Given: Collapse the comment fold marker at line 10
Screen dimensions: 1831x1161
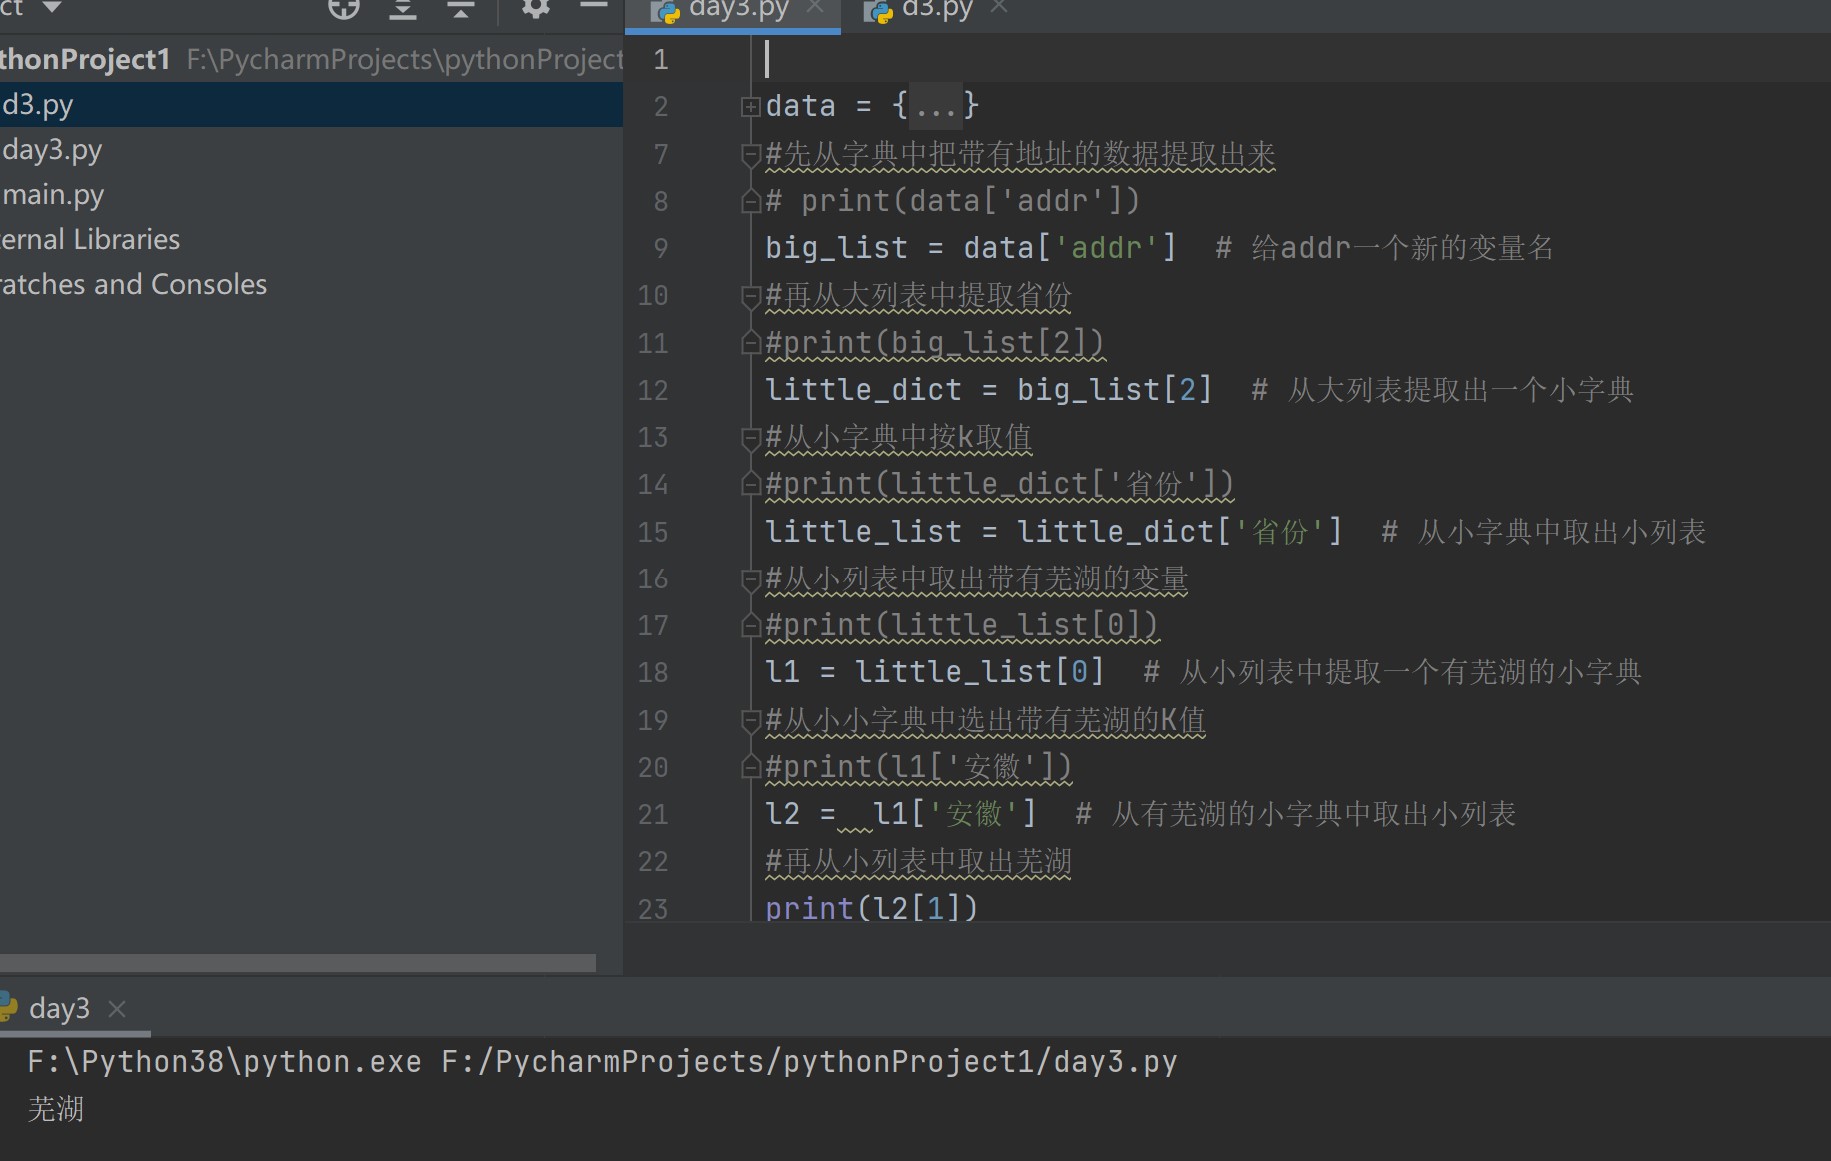Looking at the screenshot, I should 750,296.
